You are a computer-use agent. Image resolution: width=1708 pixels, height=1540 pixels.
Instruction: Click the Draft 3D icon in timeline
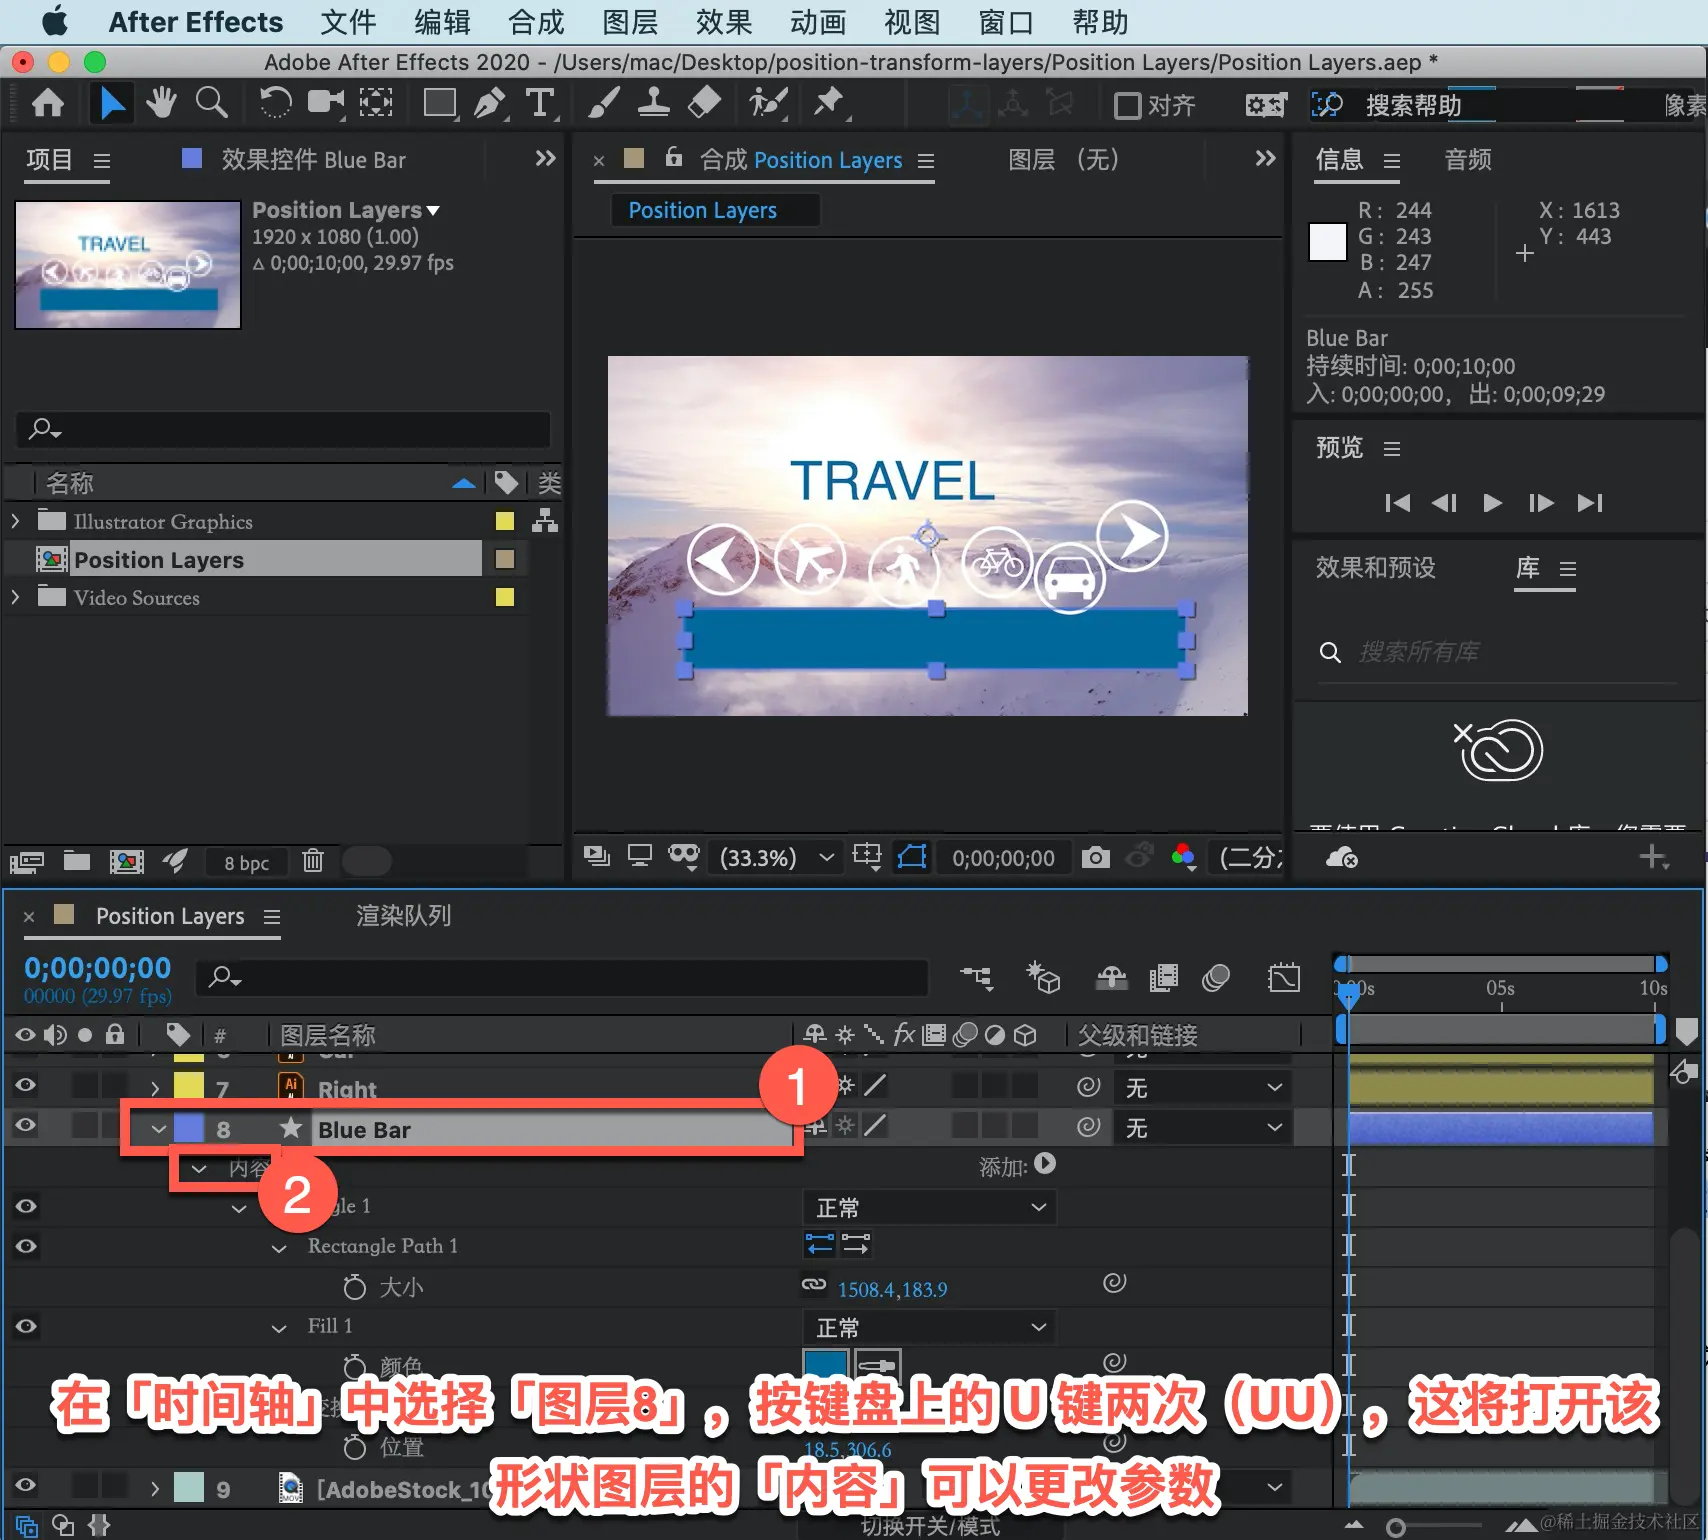pos(1043,977)
